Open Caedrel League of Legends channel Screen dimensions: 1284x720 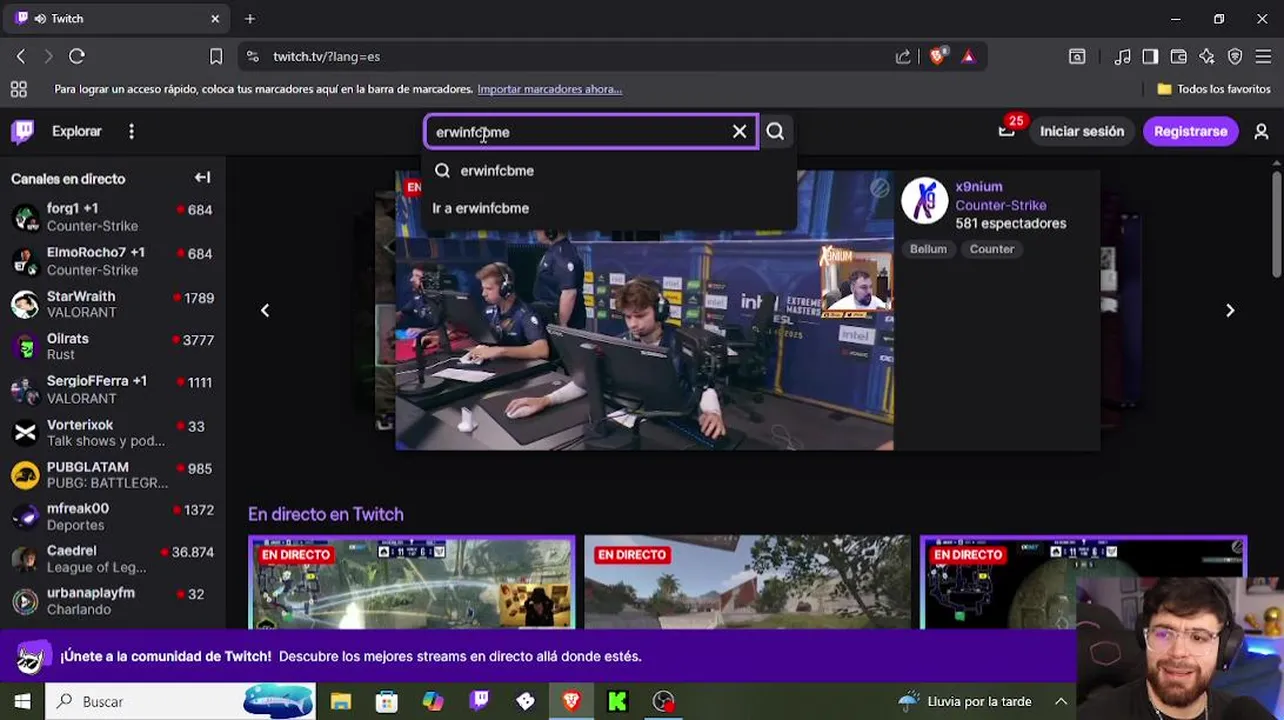coord(112,558)
